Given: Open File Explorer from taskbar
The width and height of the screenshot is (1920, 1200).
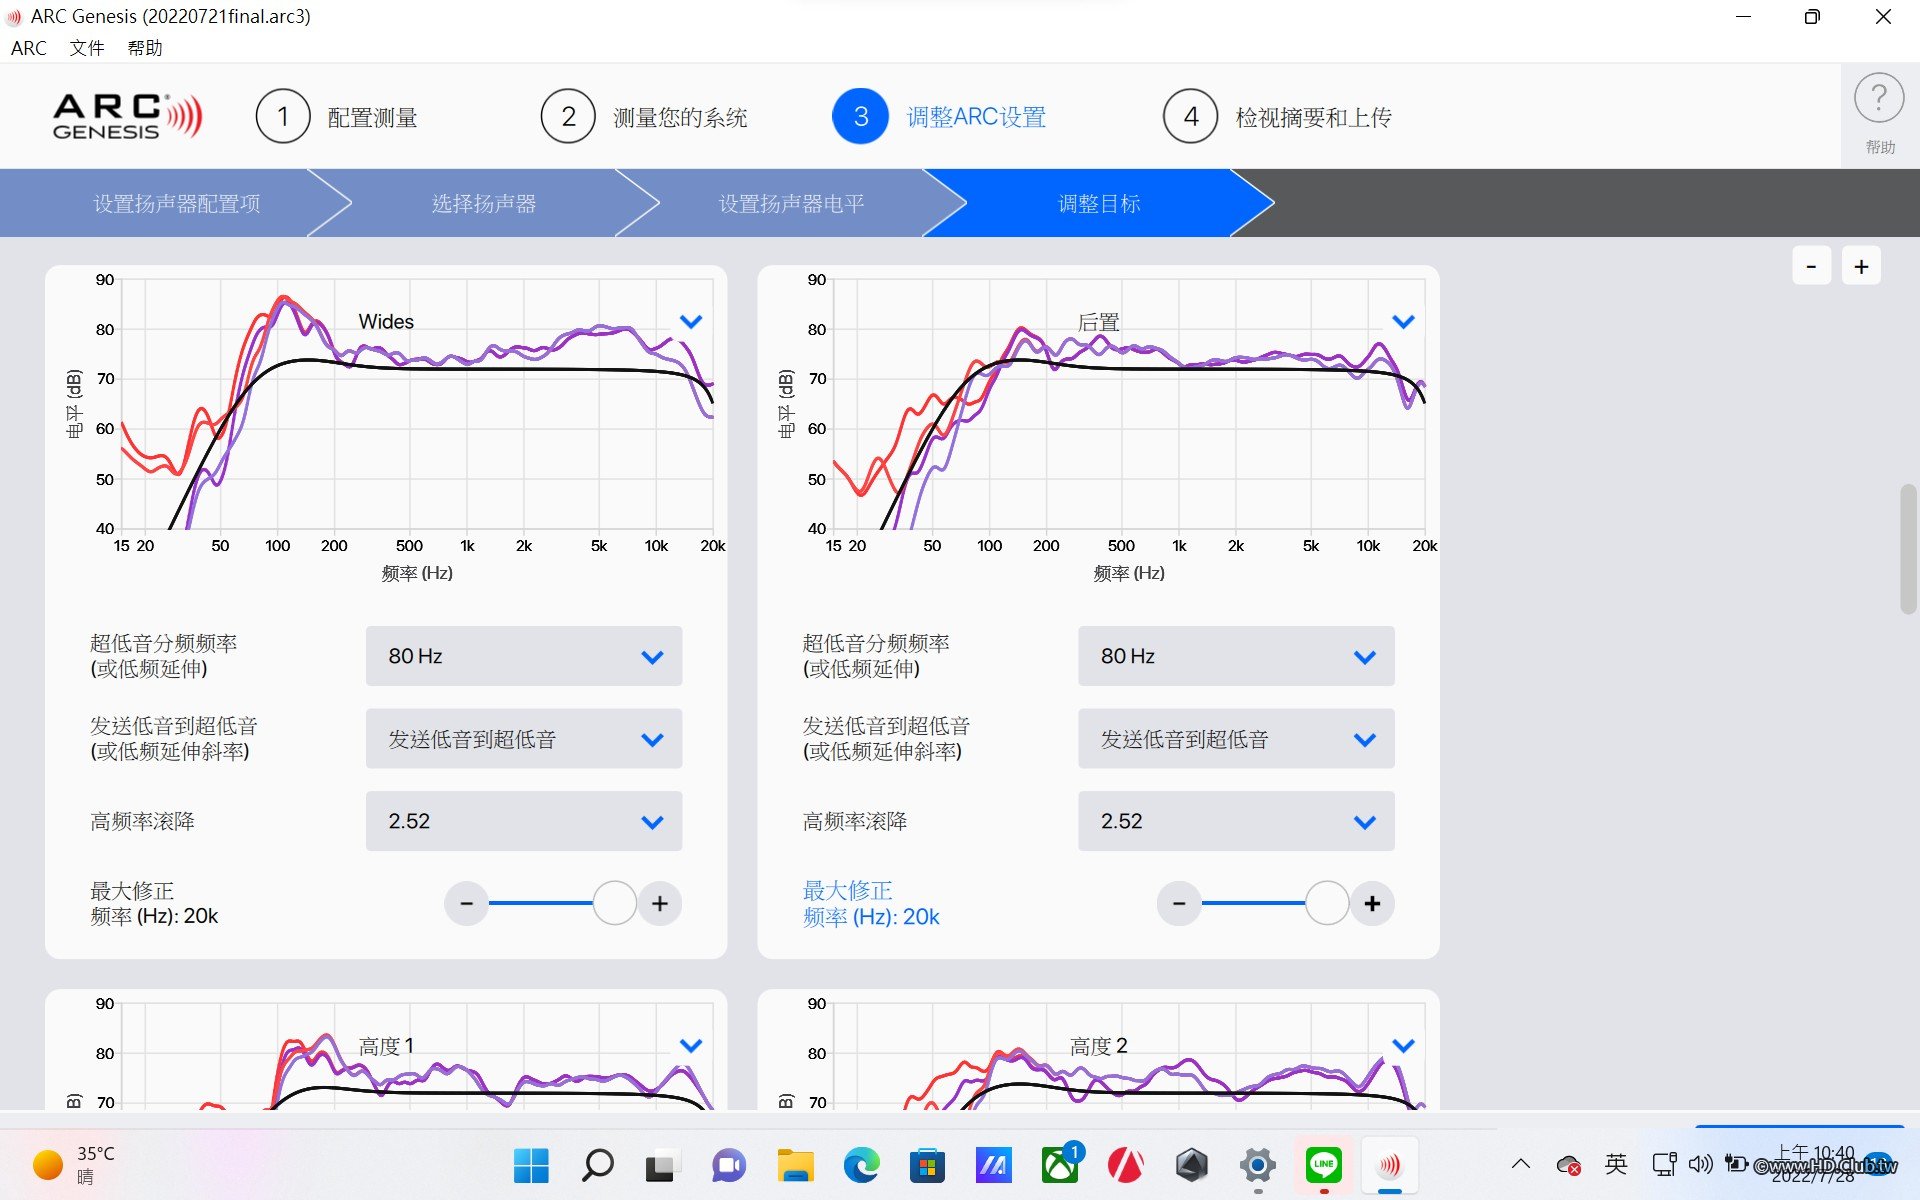Looking at the screenshot, I should pos(796,1165).
